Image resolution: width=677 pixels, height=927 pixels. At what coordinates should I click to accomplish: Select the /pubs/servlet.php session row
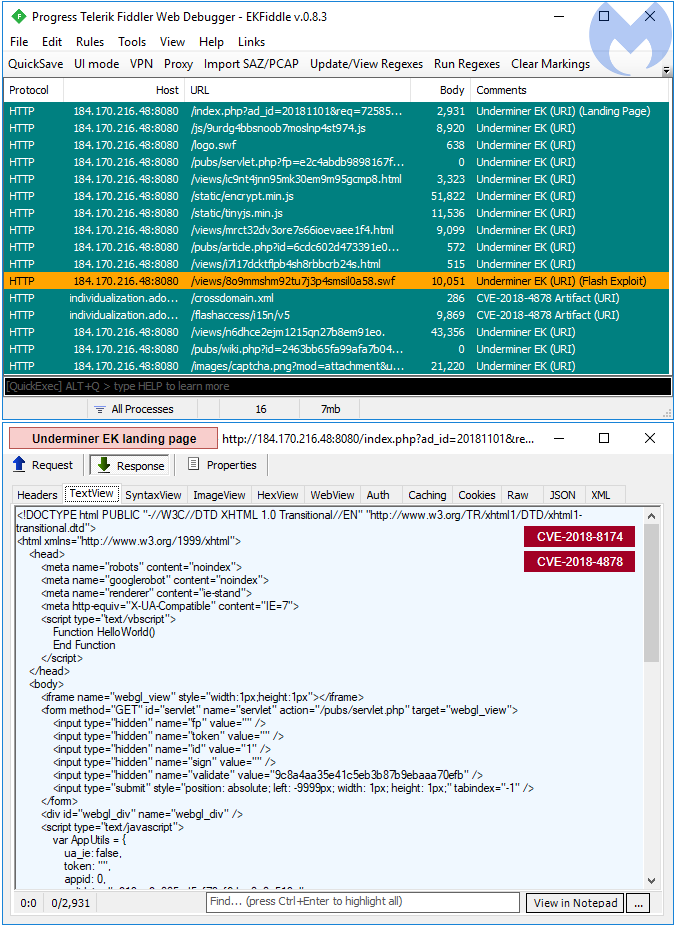click(x=337, y=162)
